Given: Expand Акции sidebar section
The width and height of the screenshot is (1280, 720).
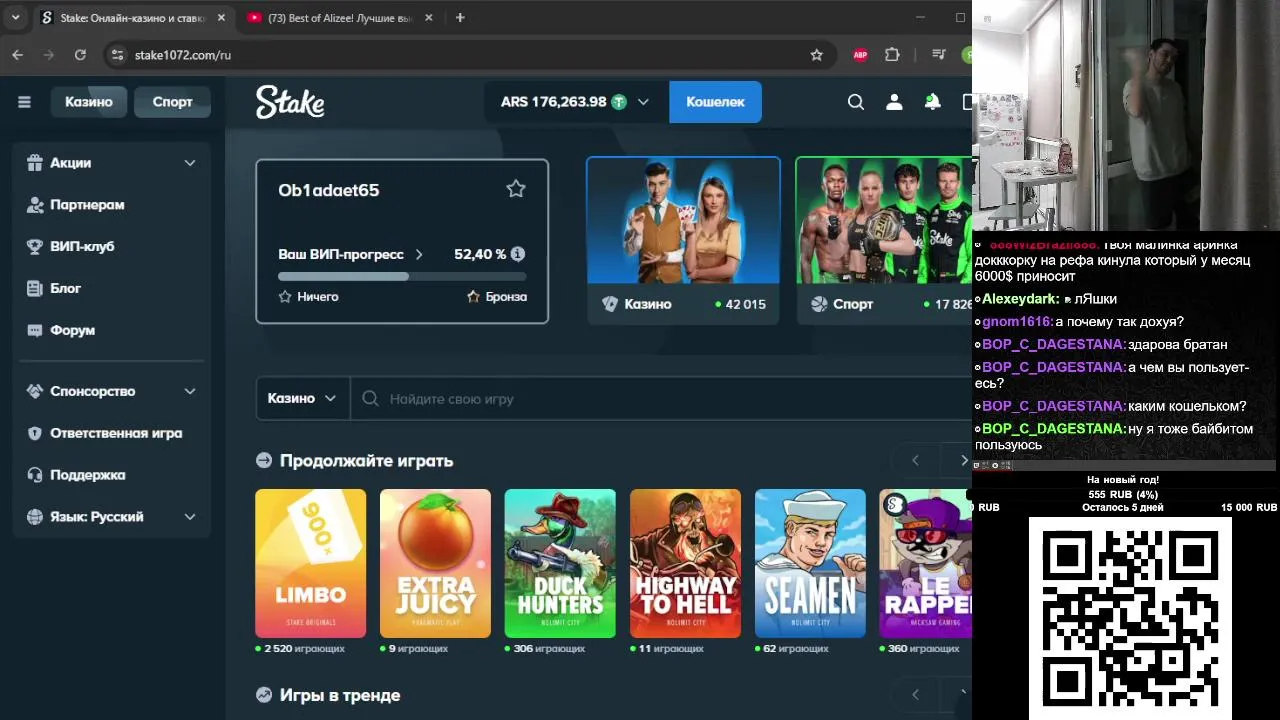Looking at the screenshot, I should (112, 163).
